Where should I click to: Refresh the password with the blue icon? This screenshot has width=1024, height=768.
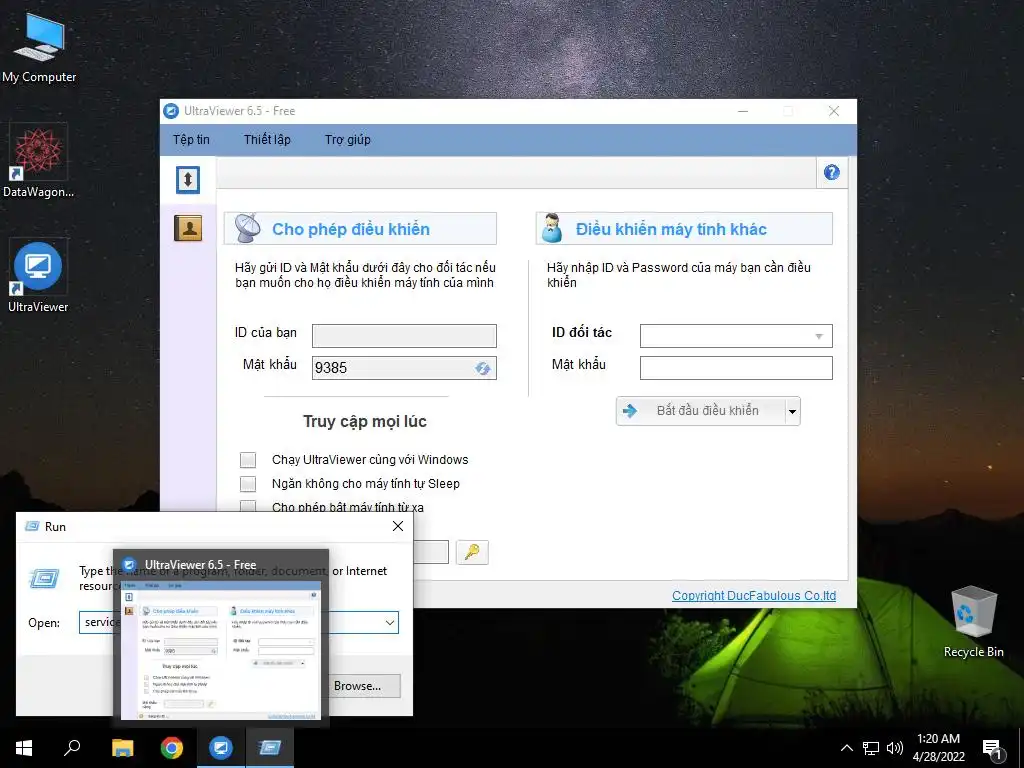click(483, 368)
